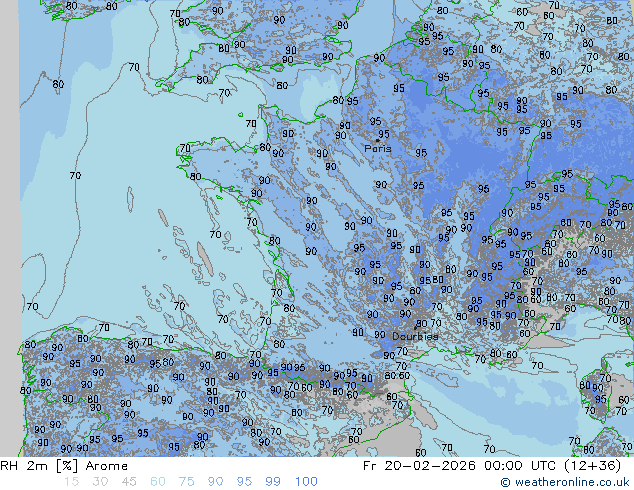Viewport: 634px width, 490px height.
Task: Select the 60 value in the legend row
Action: click(158, 482)
